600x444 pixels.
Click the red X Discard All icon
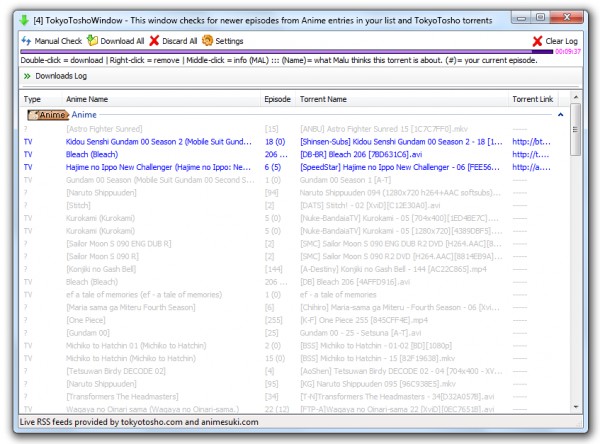(x=154, y=41)
